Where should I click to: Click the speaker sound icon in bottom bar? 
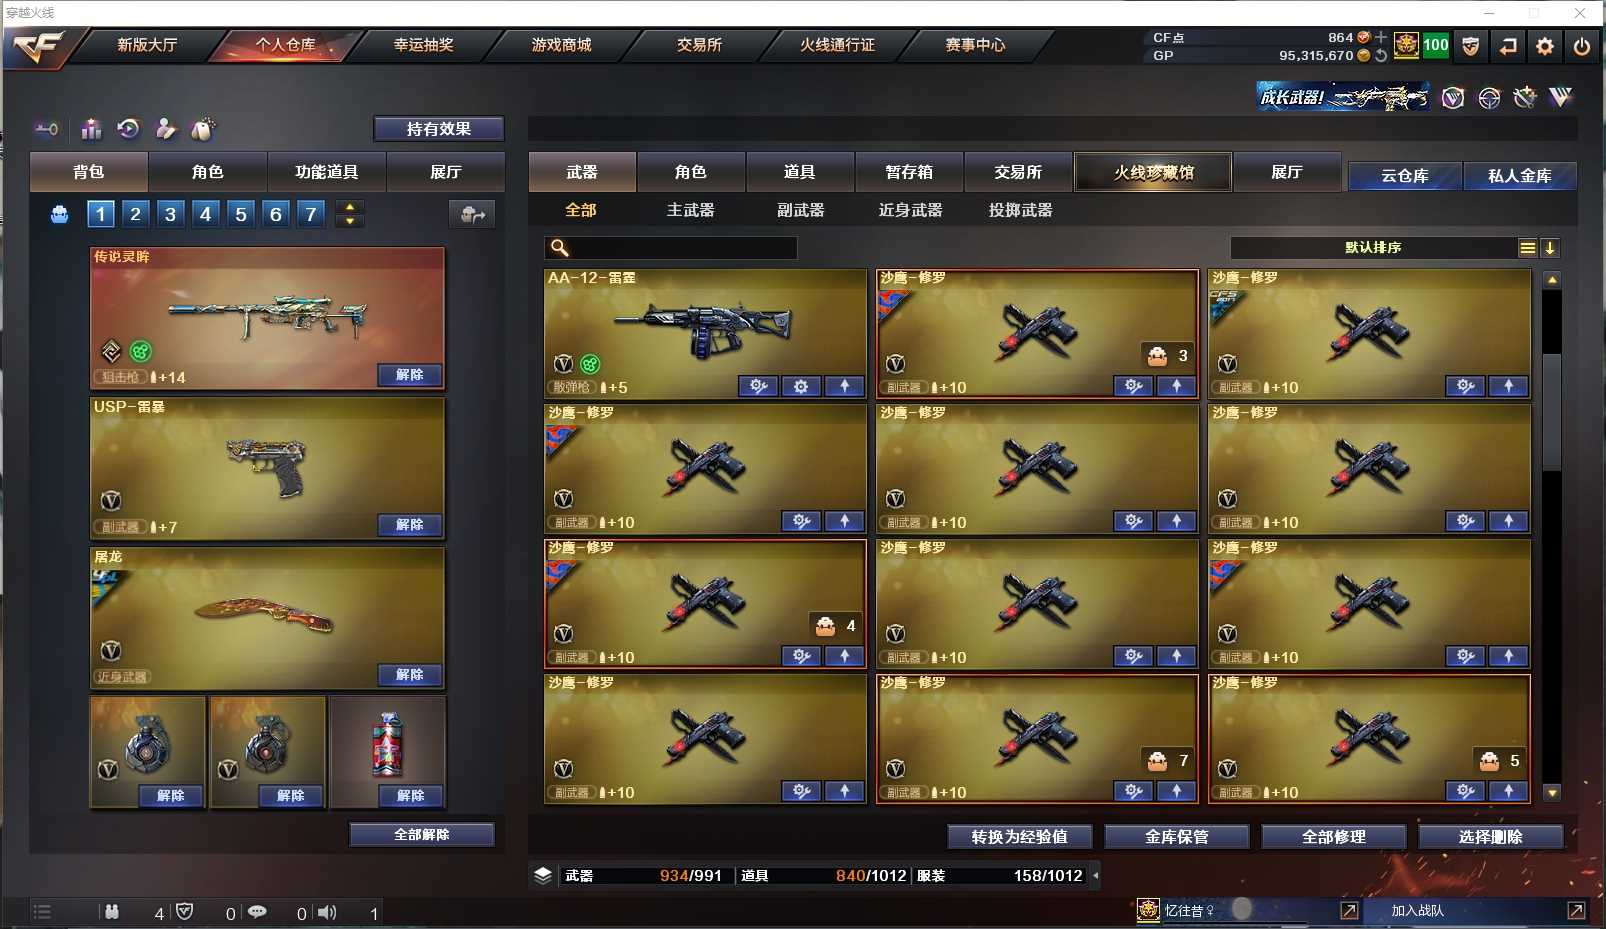[327, 912]
